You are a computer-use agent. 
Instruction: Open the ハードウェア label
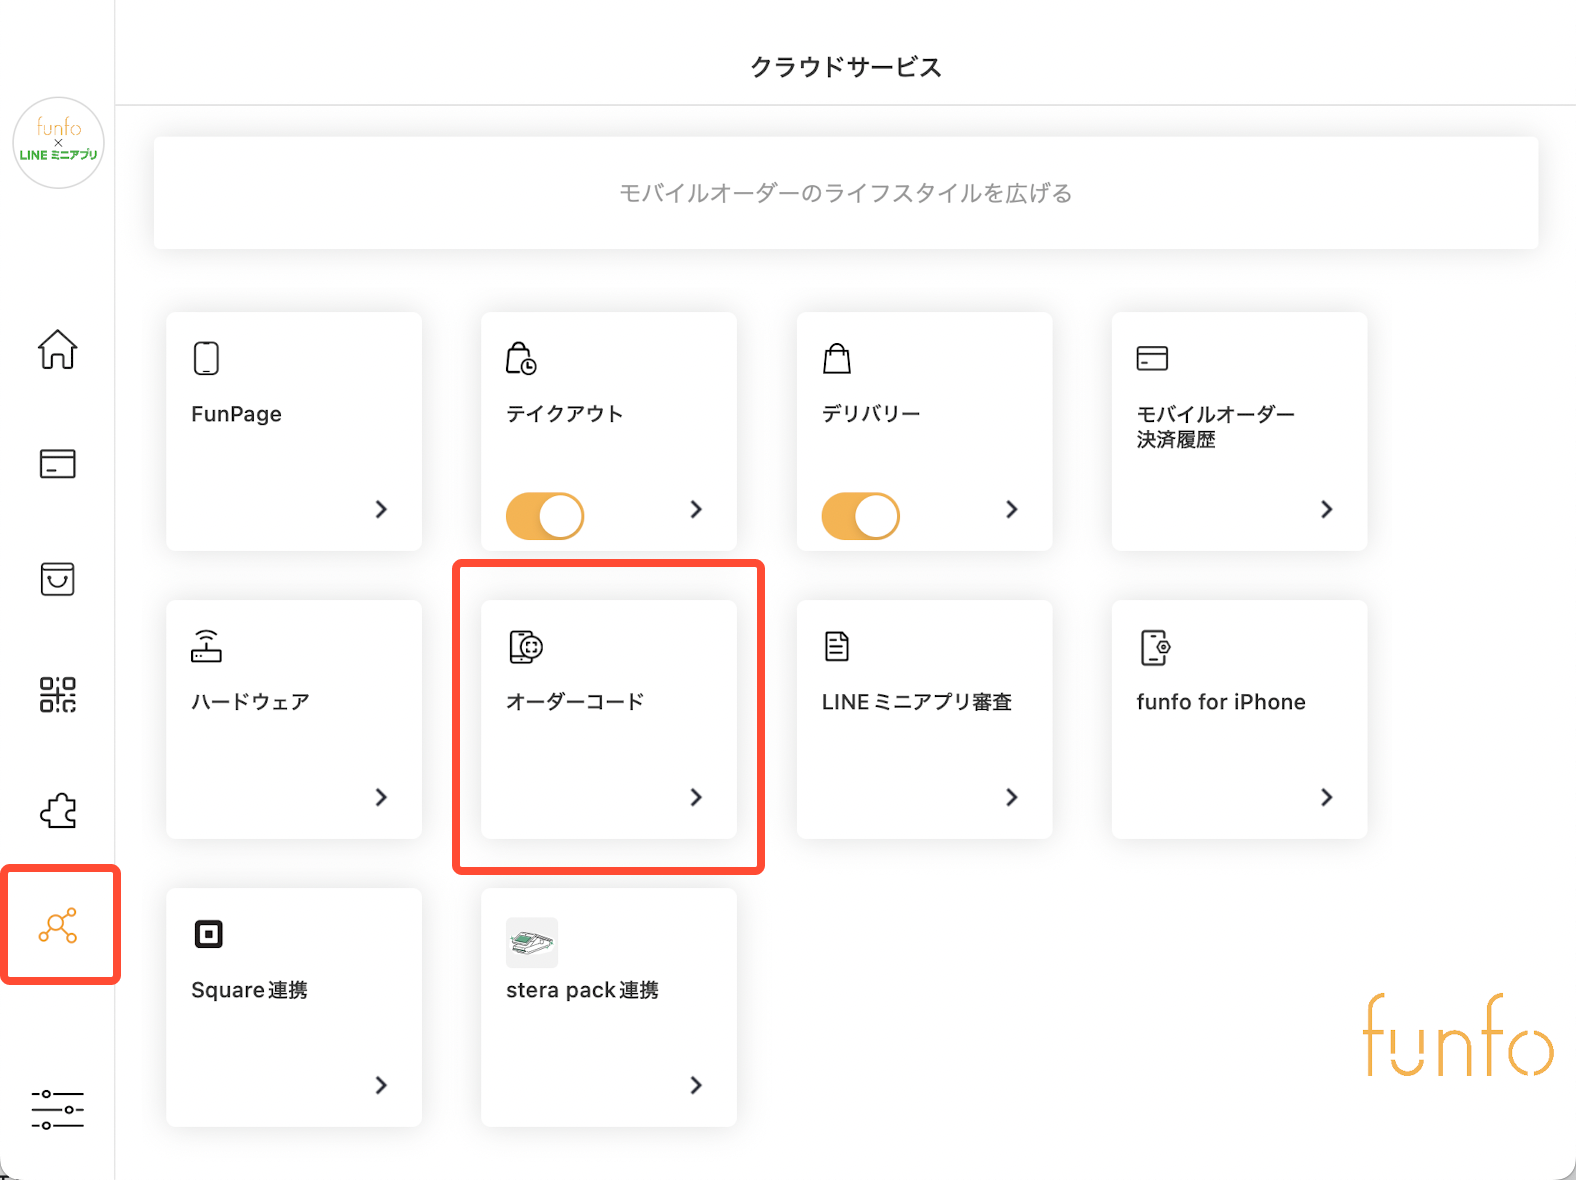[x=250, y=702]
